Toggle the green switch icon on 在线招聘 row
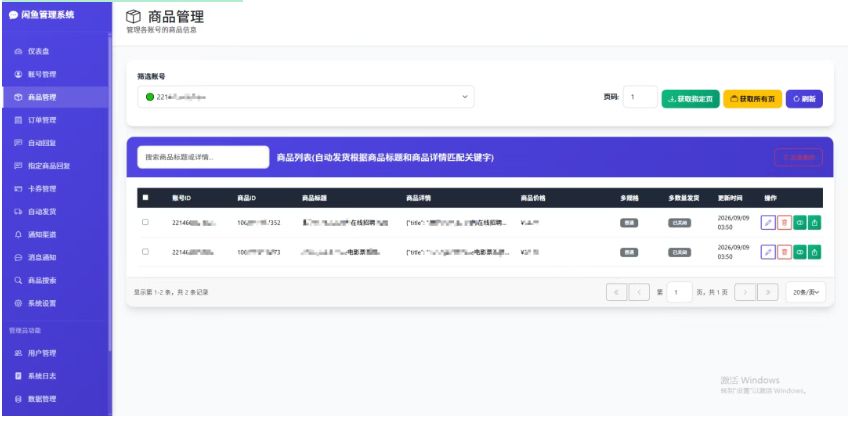This screenshot has width=850, height=421. (800, 222)
